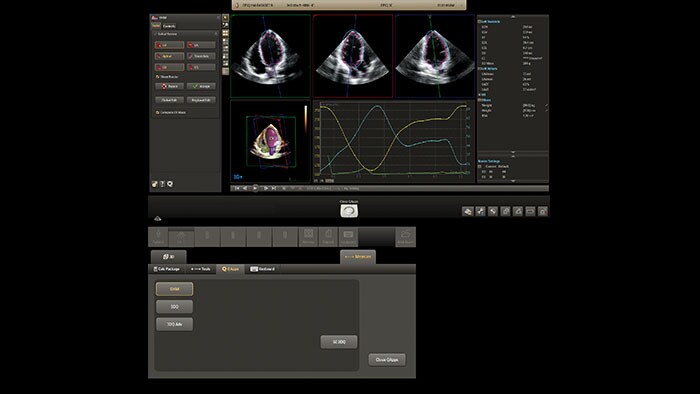Viewport: 700px width, 394px height.
Task: Open the 3D+ label menu in the 3D view
Action: [238, 177]
